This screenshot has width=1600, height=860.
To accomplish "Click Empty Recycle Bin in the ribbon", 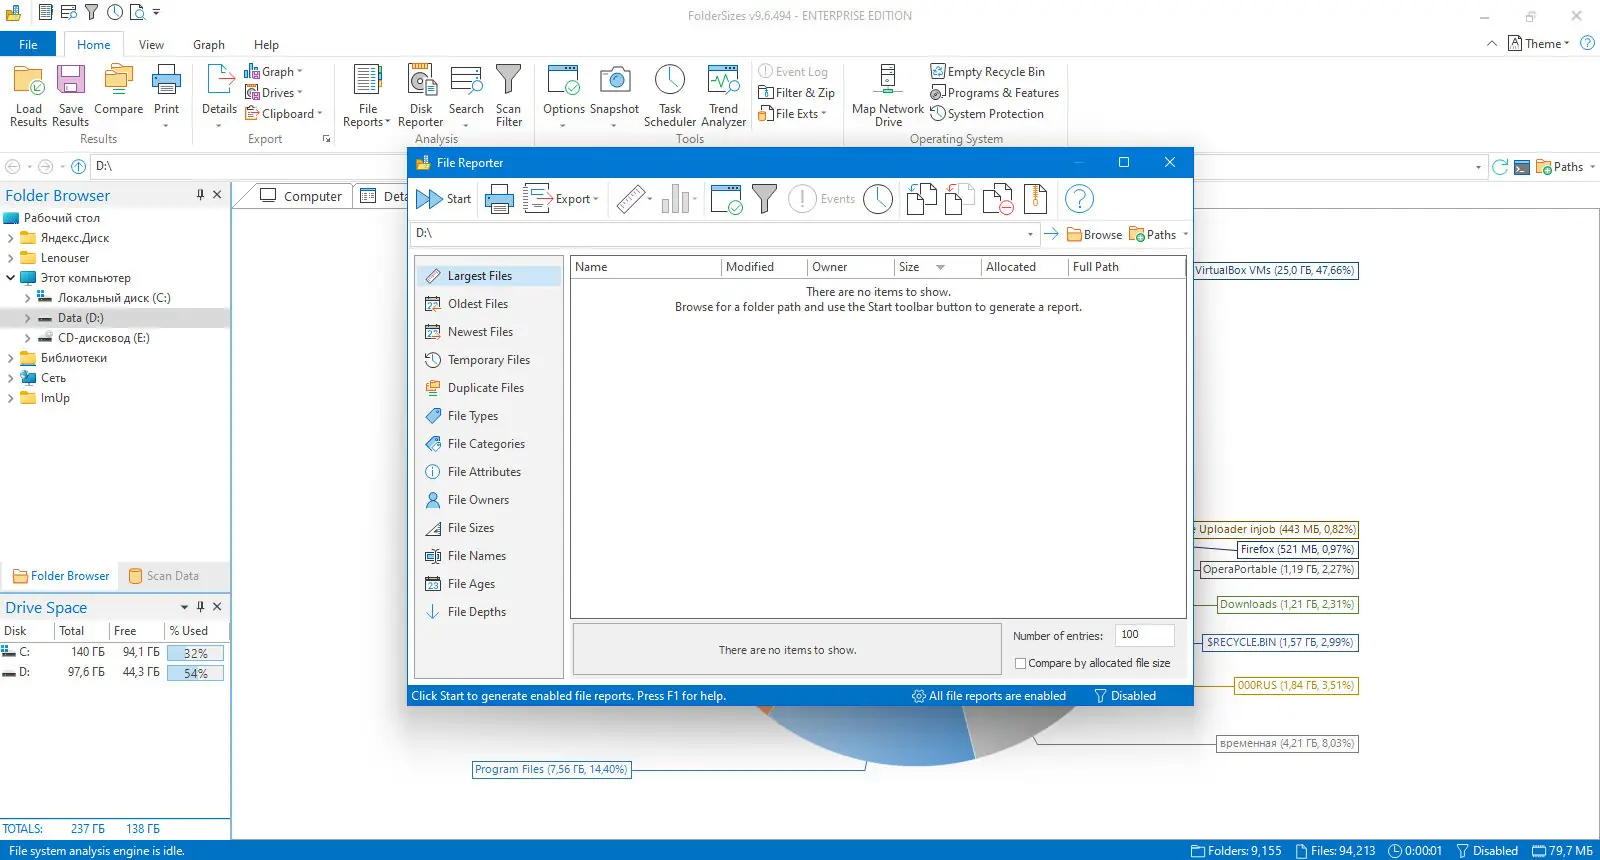I will (x=988, y=72).
